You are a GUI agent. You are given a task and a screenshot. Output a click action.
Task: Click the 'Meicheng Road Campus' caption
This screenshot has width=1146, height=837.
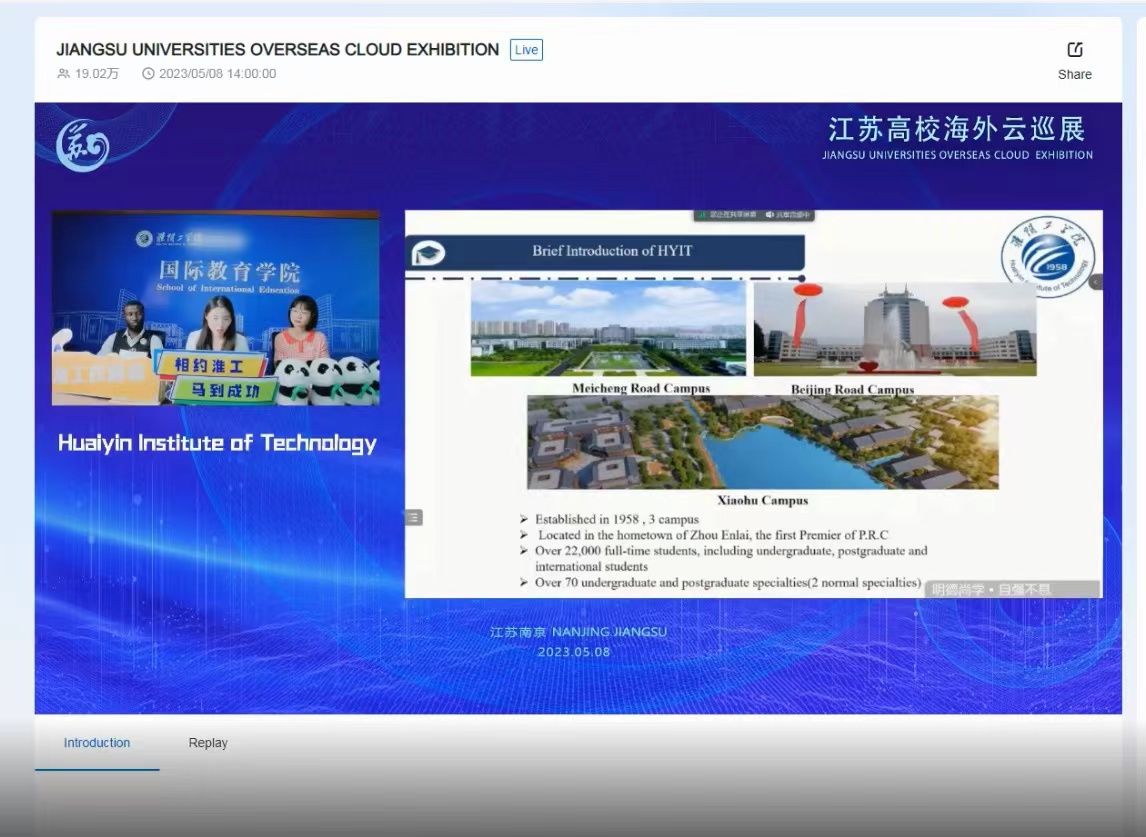[x=641, y=387]
